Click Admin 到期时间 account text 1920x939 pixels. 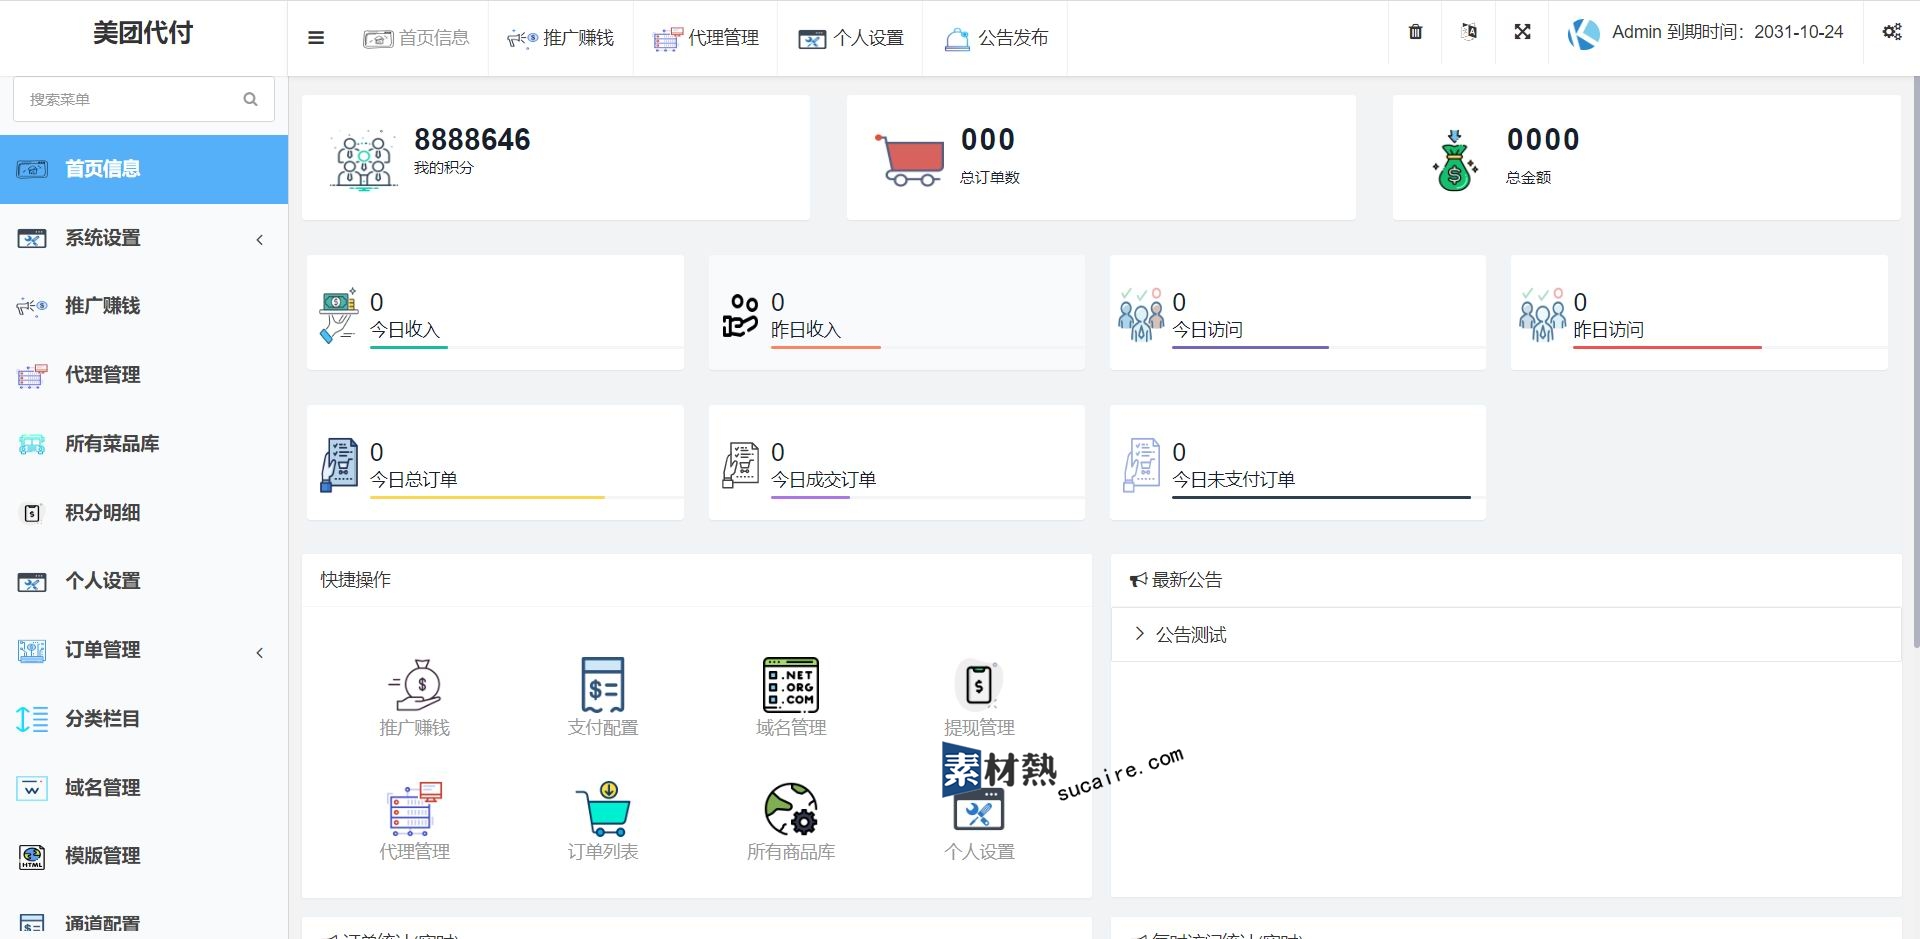(x=1727, y=32)
